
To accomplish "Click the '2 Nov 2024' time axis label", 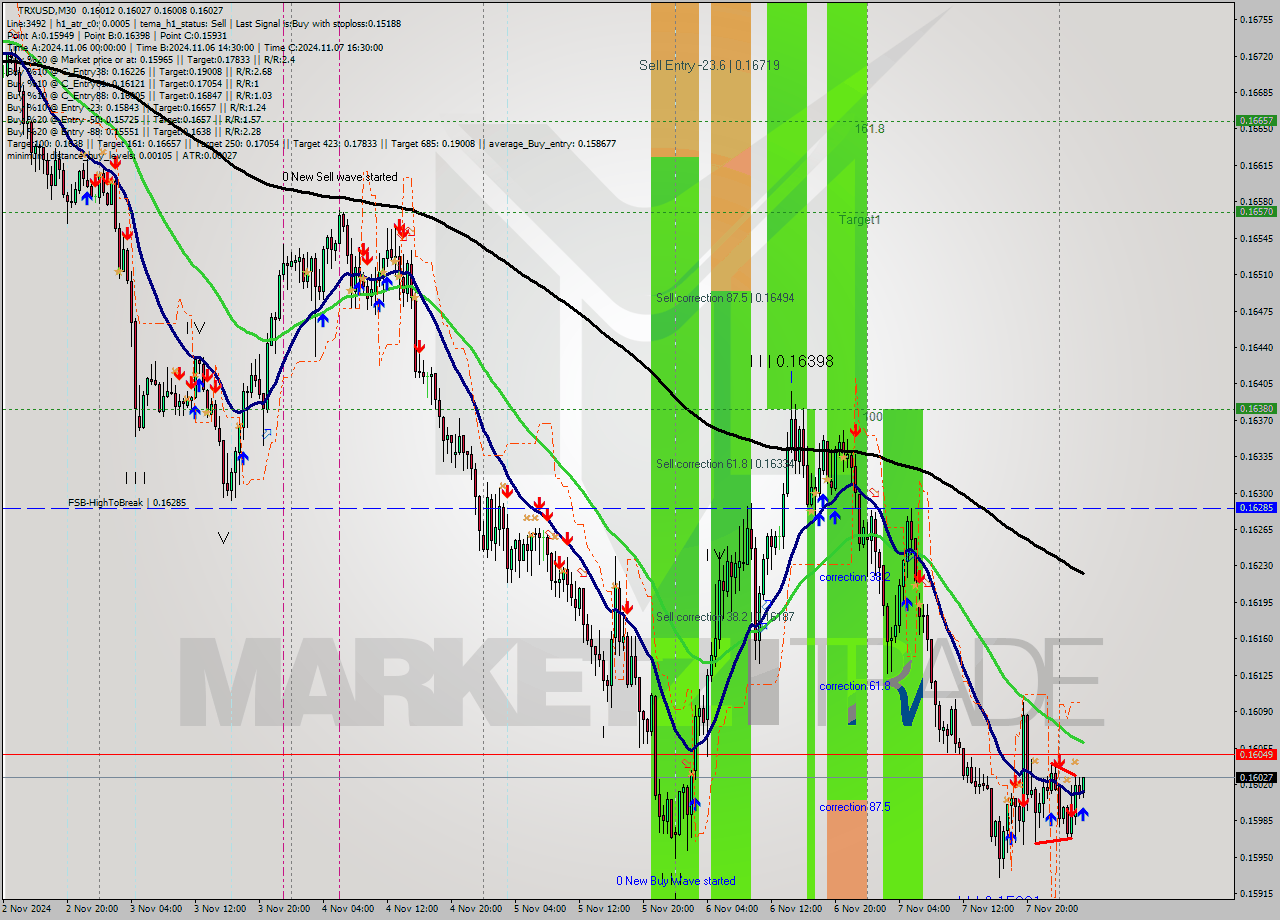I will click(25, 909).
